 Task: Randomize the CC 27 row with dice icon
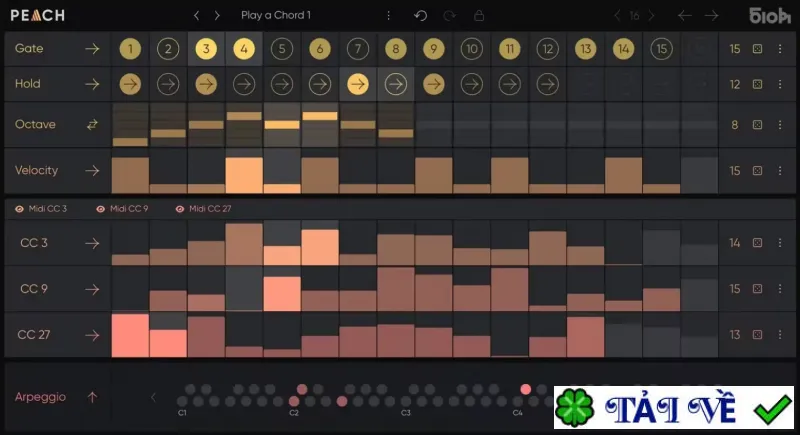758,335
